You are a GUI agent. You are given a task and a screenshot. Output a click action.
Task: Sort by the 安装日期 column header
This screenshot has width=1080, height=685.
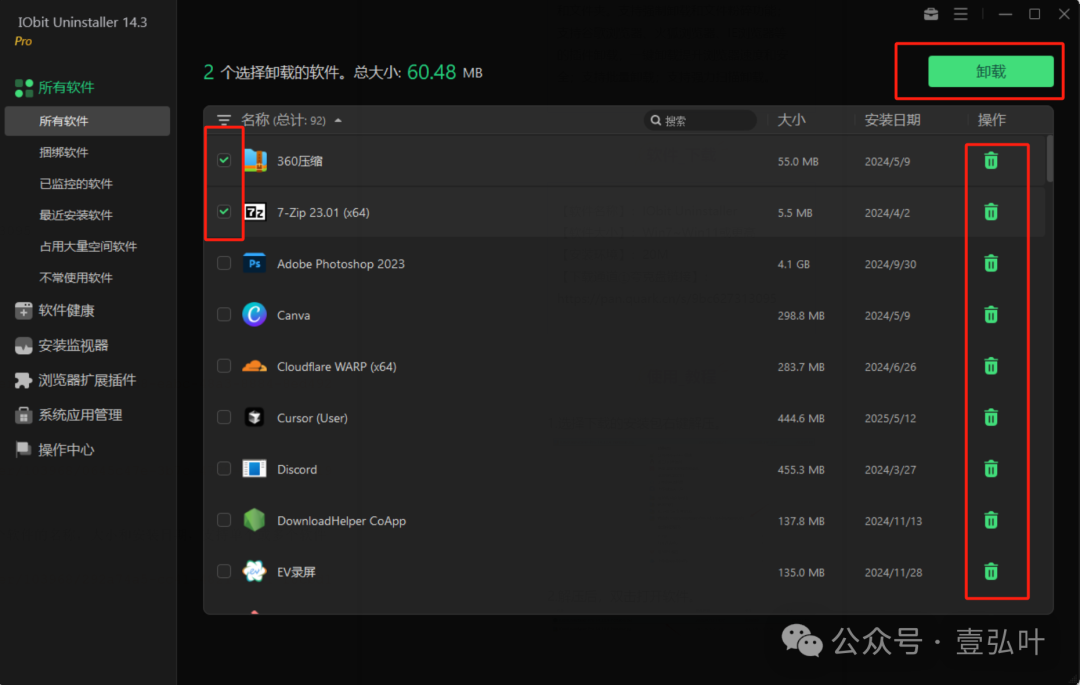pos(893,120)
